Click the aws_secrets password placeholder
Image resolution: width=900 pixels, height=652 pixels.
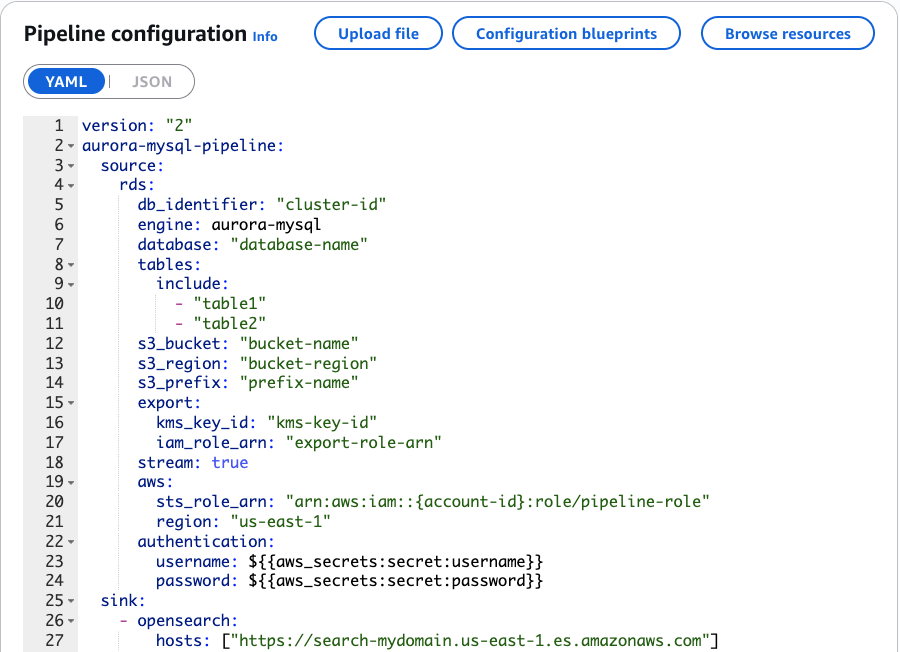tap(395, 581)
